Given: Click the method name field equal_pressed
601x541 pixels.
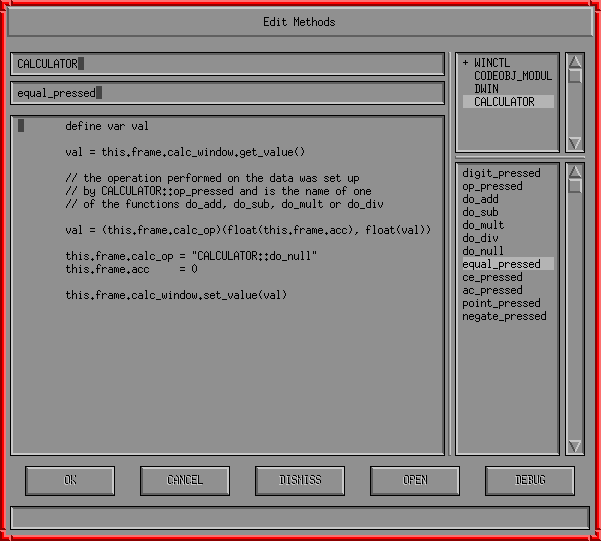Looking at the screenshot, I should click(227, 93).
